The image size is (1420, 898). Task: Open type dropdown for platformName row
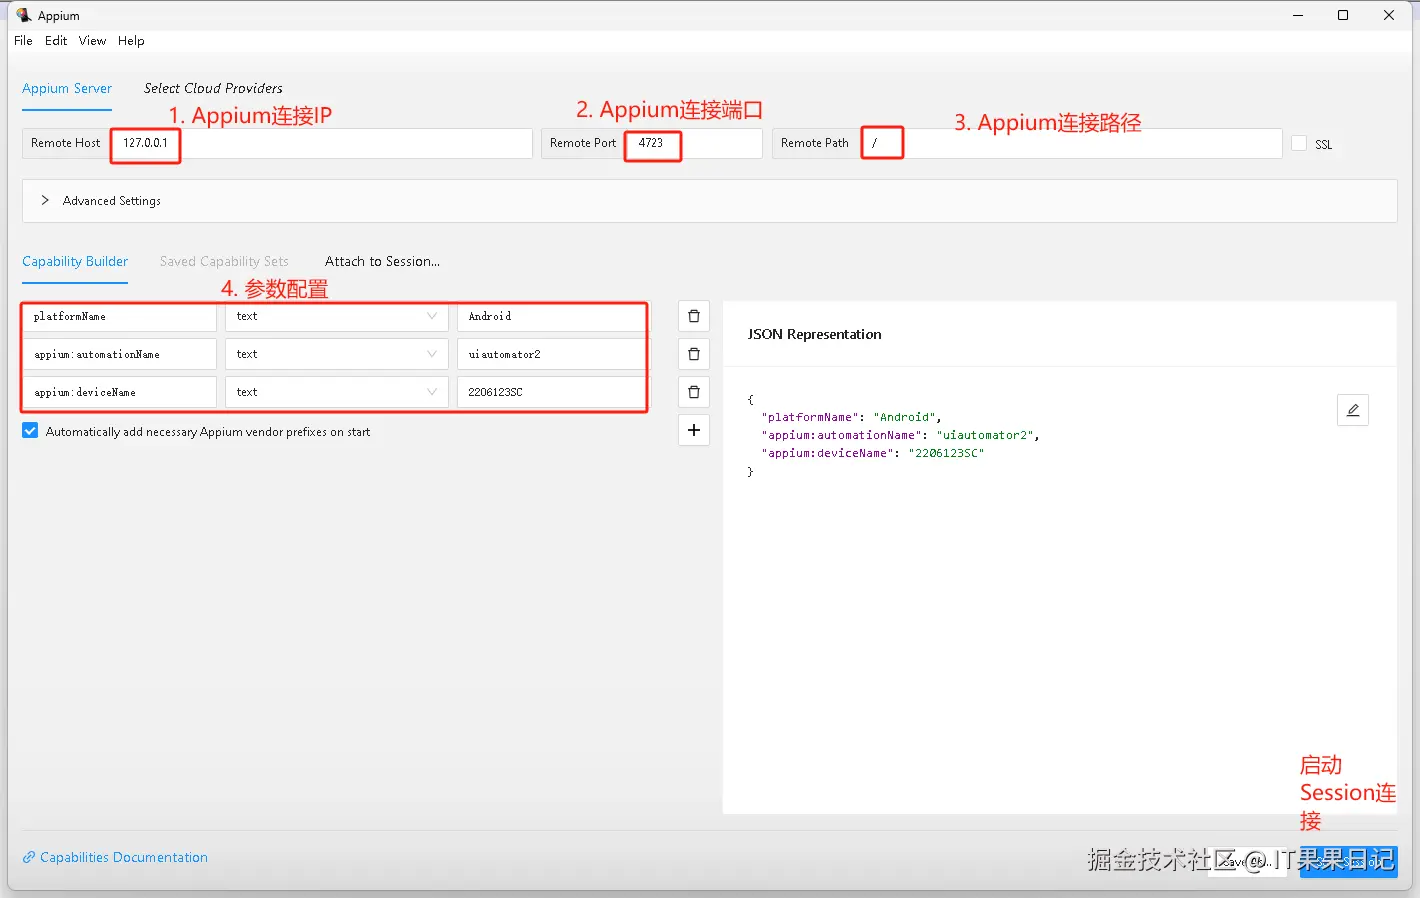click(x=337, y=316)
